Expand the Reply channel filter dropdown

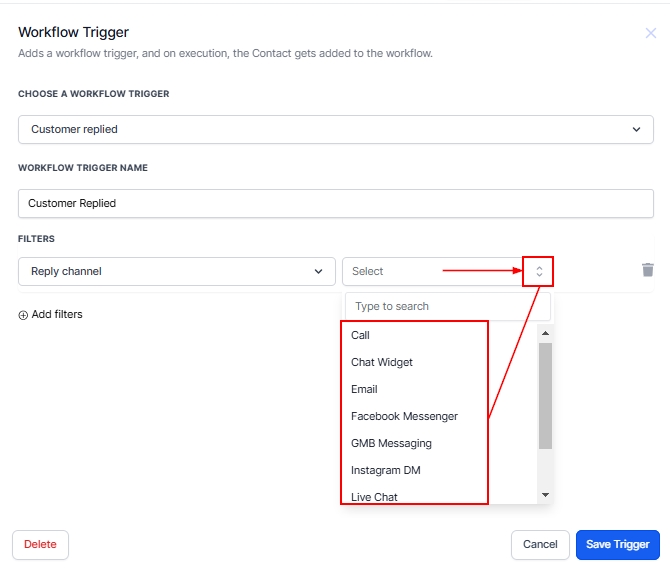click(176, 271)
